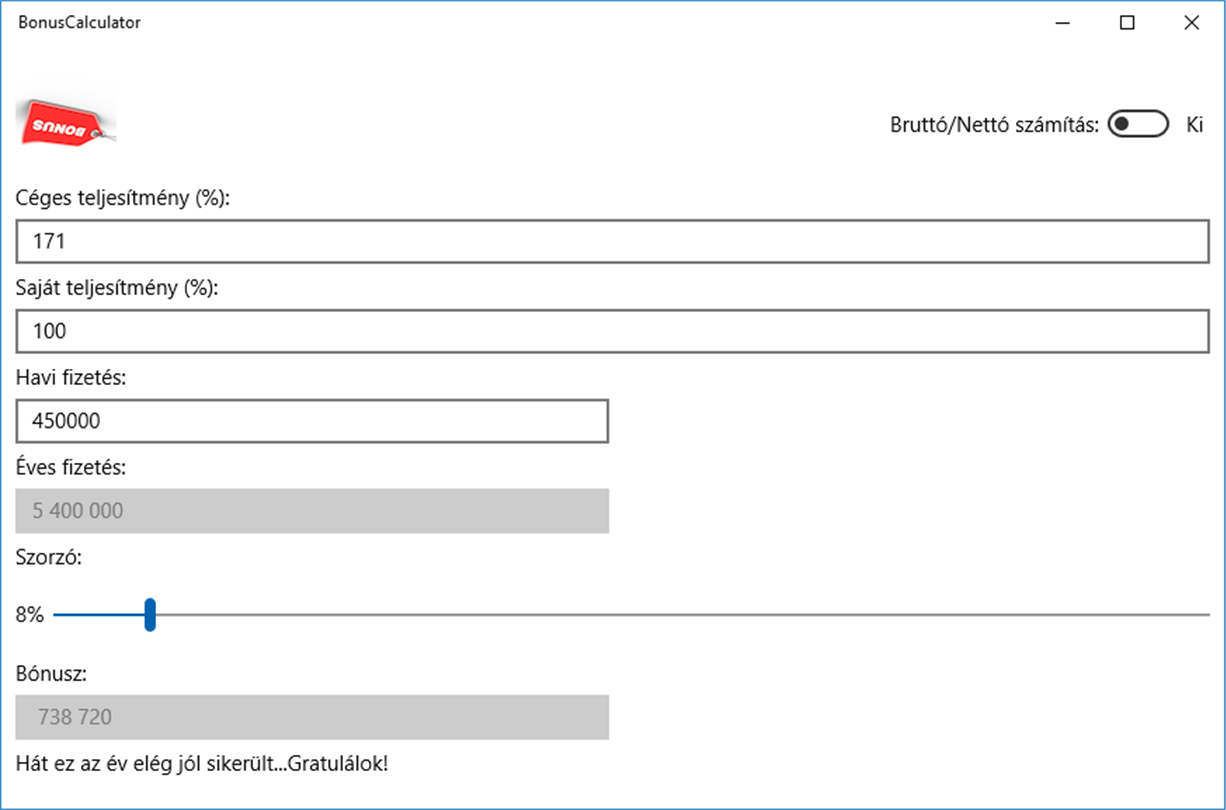
Task: Click the Céges teljesítmény input field
Action: (x=612, y=242)
